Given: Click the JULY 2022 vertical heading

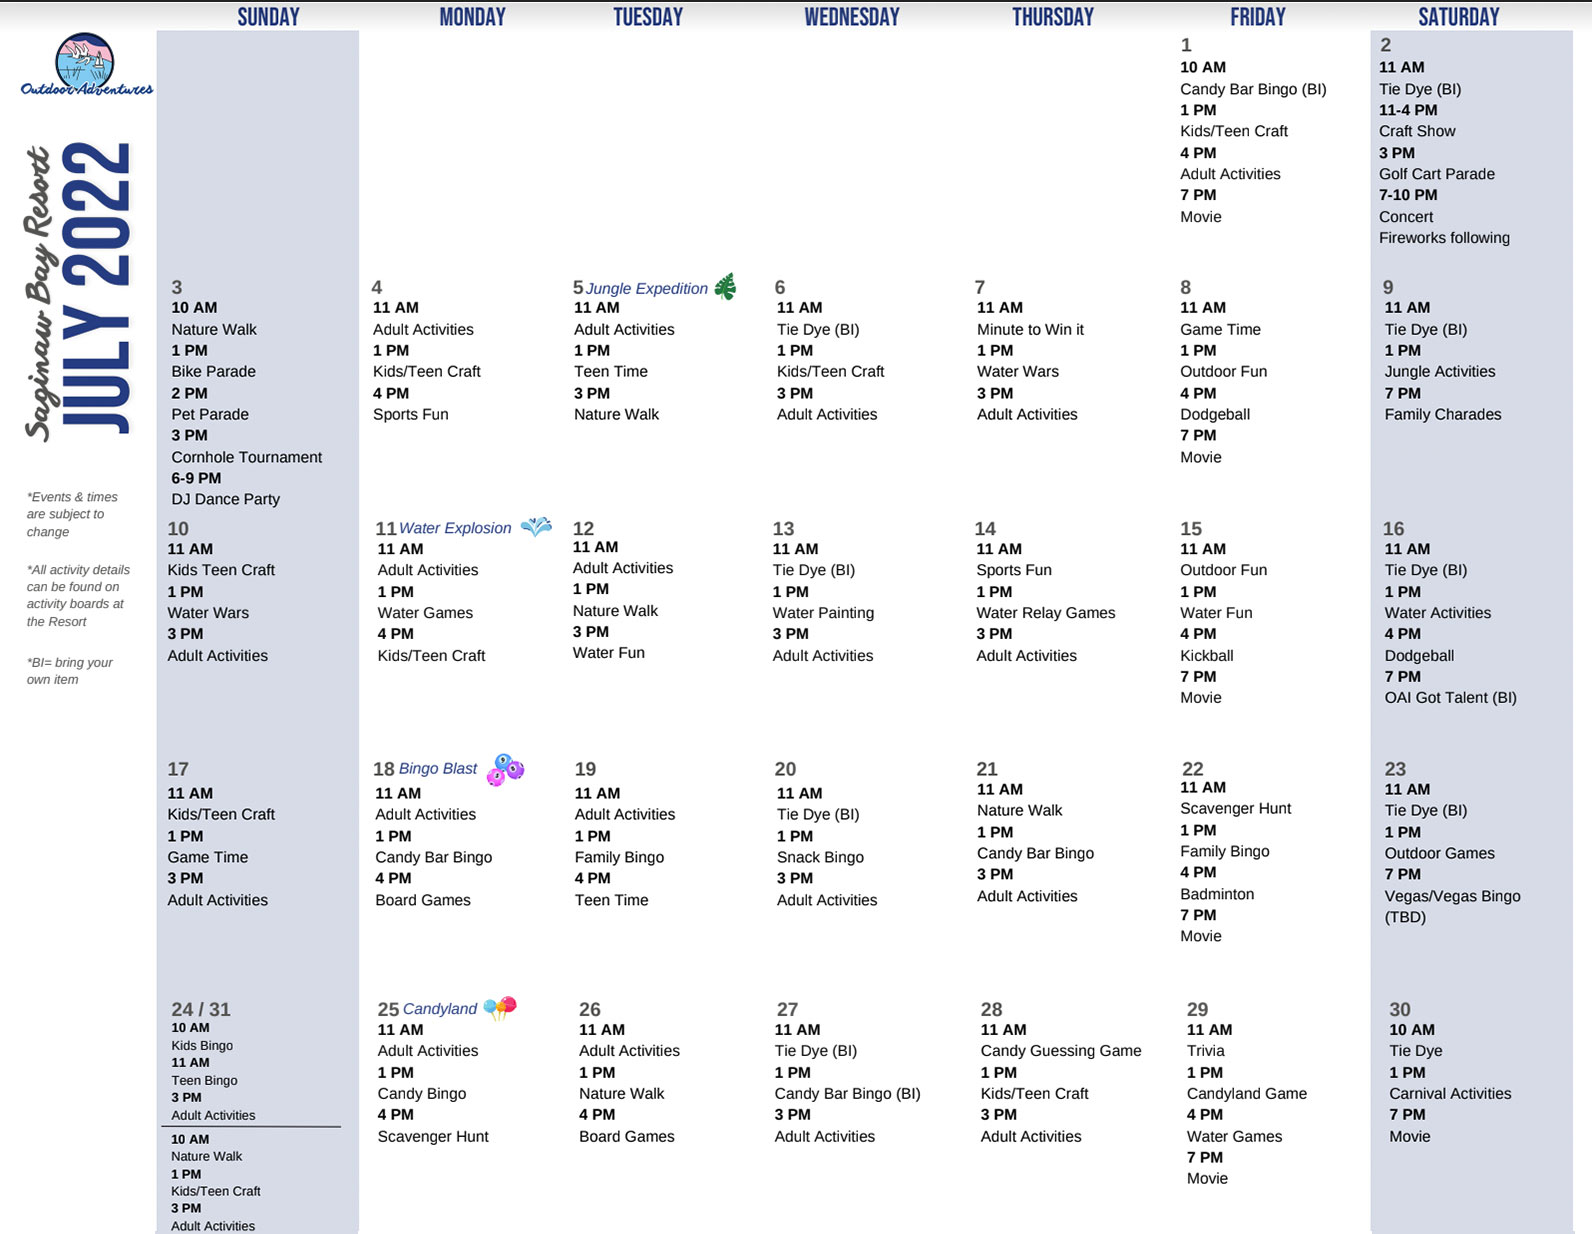Looking at the screenshot, I should tap(97, 288).
